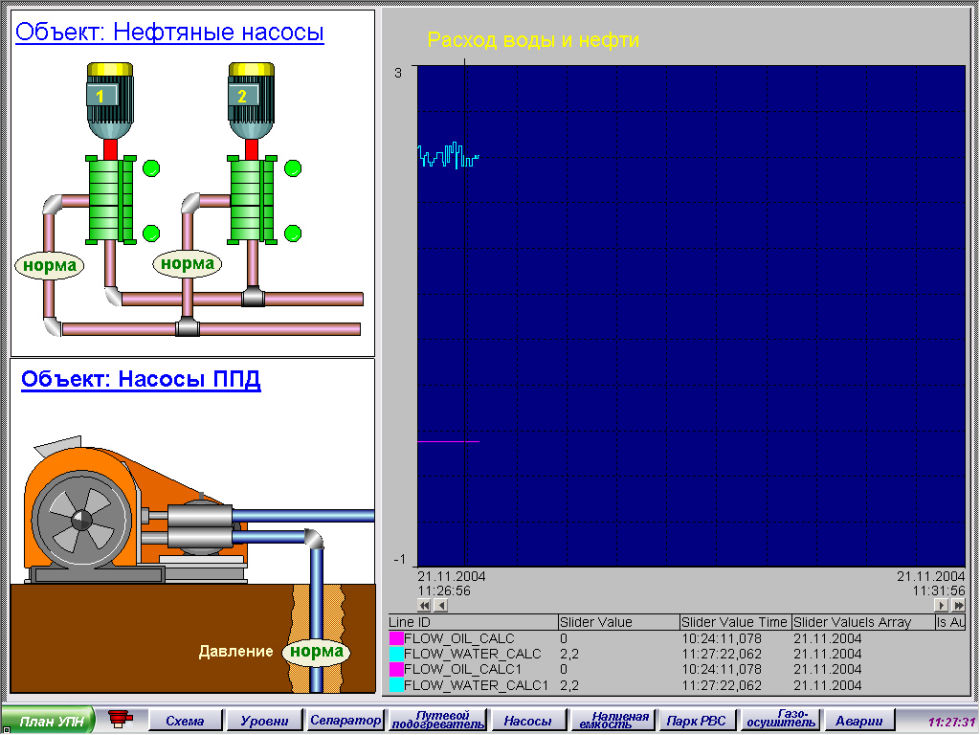The width and height of the screenshot is (980, 735).
Task: Click the Давление 'норма' pressure indicator
Action: click(316, 652)
